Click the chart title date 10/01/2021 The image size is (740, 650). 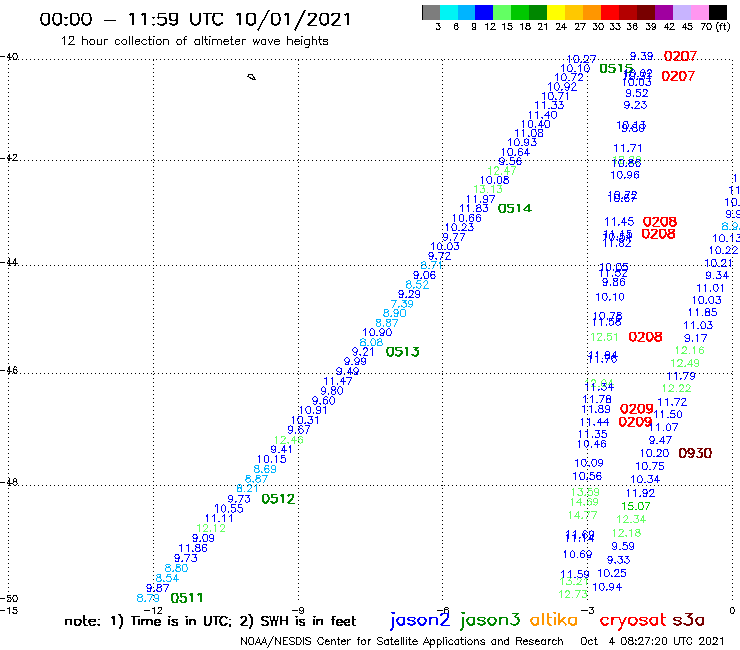(x=293, y=19)
